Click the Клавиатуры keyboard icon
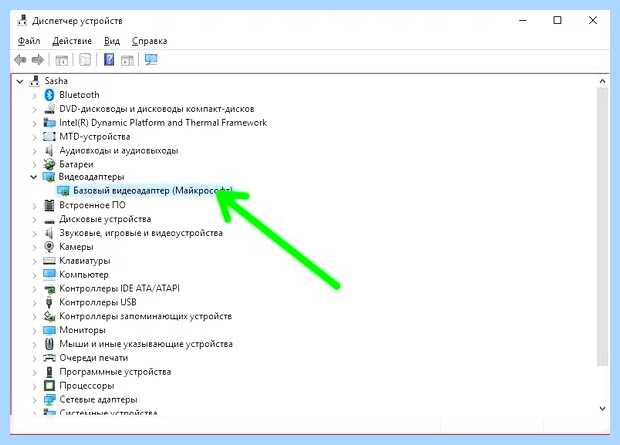Viewport: 620px width, 445px height. (x=49, y=261)
